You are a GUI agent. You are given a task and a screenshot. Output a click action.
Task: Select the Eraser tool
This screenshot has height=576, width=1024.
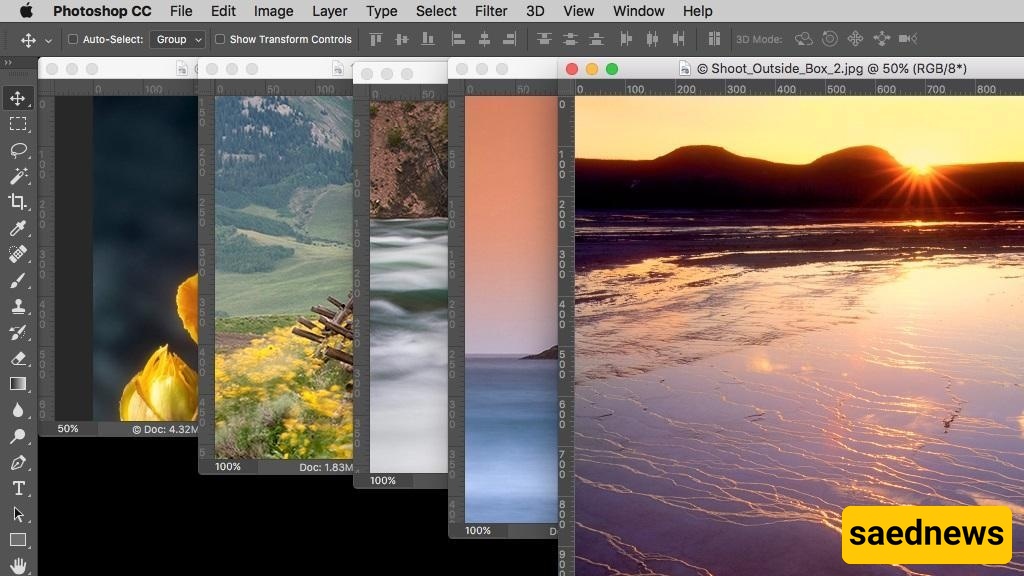coord(18,358)
